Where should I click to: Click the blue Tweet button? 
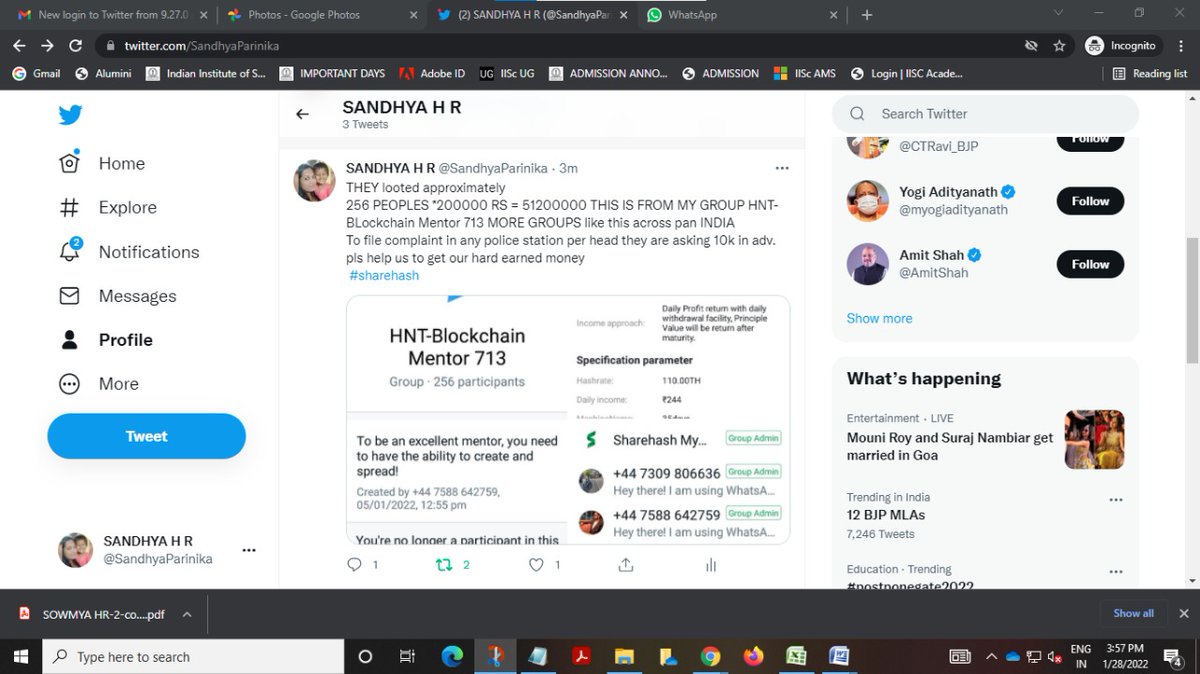pos(146,436)
